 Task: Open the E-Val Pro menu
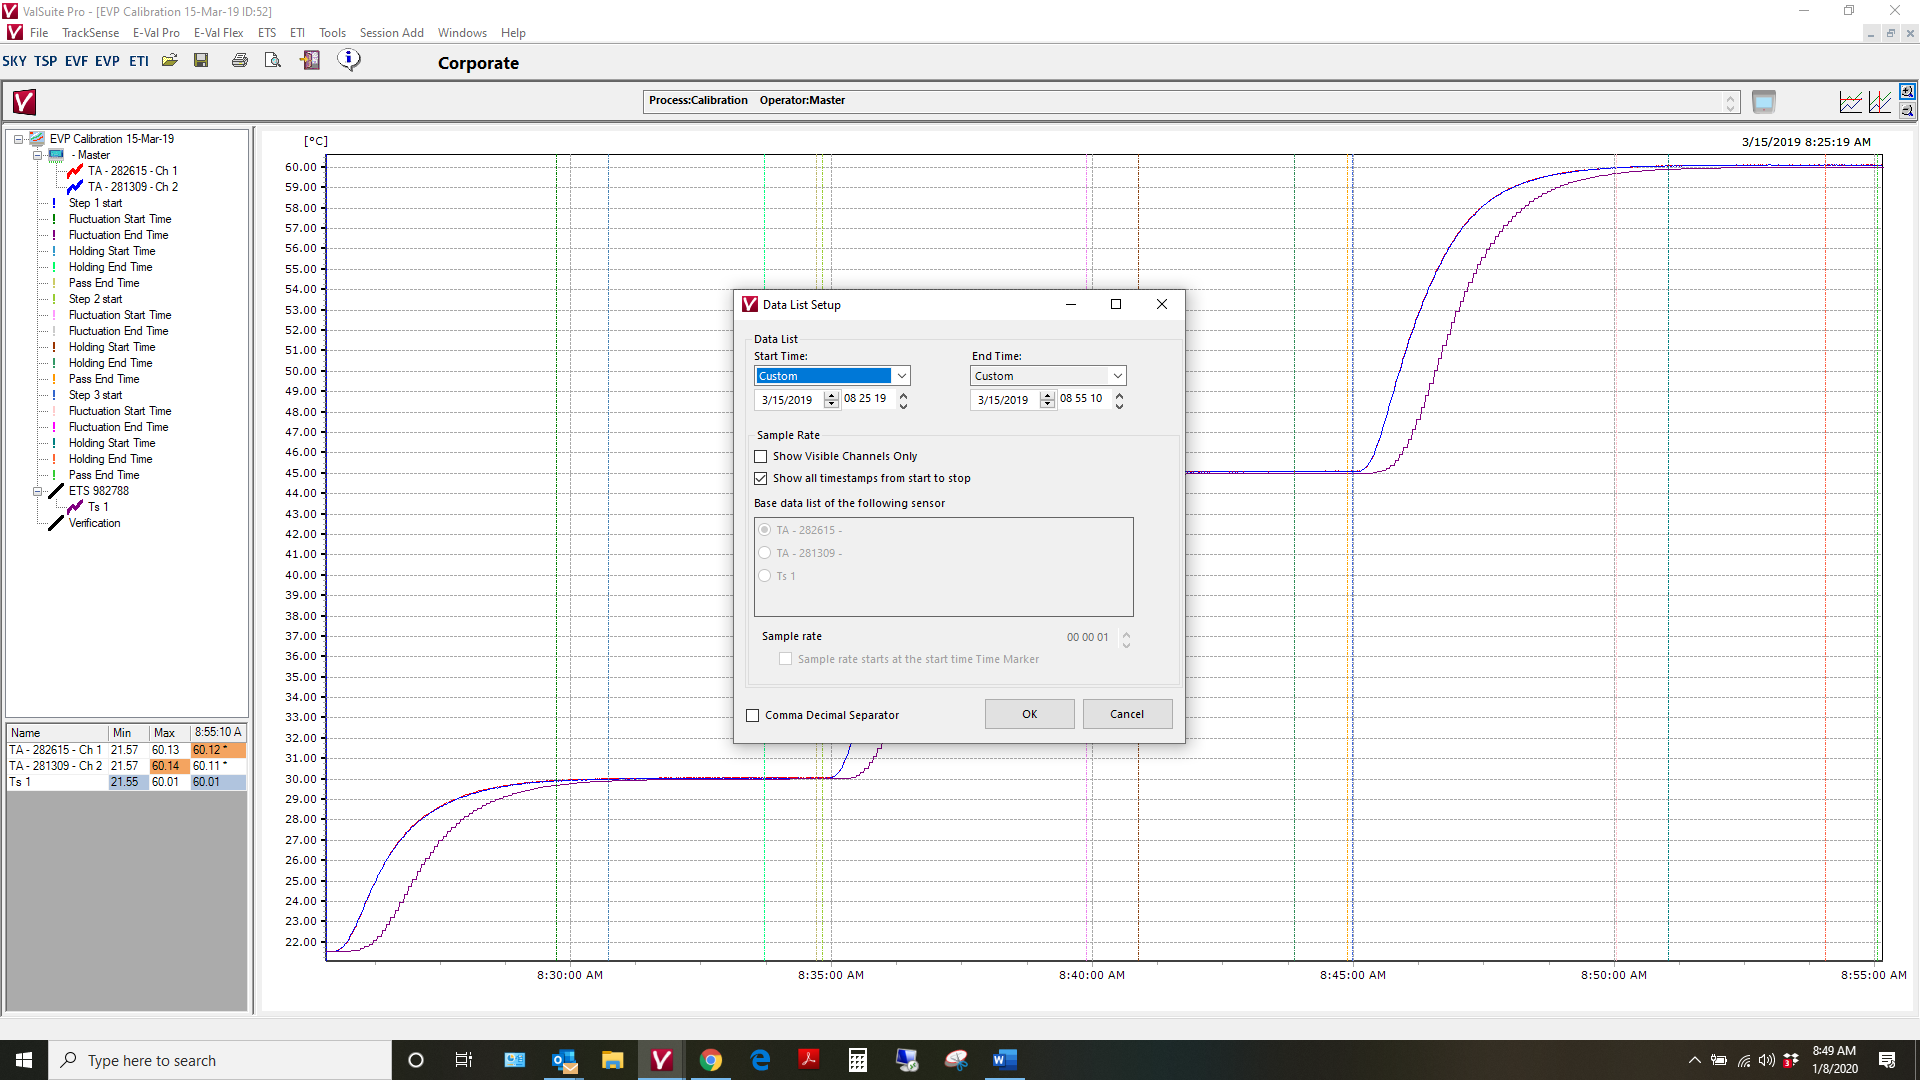pyautogui.click(x=156, y=33)
